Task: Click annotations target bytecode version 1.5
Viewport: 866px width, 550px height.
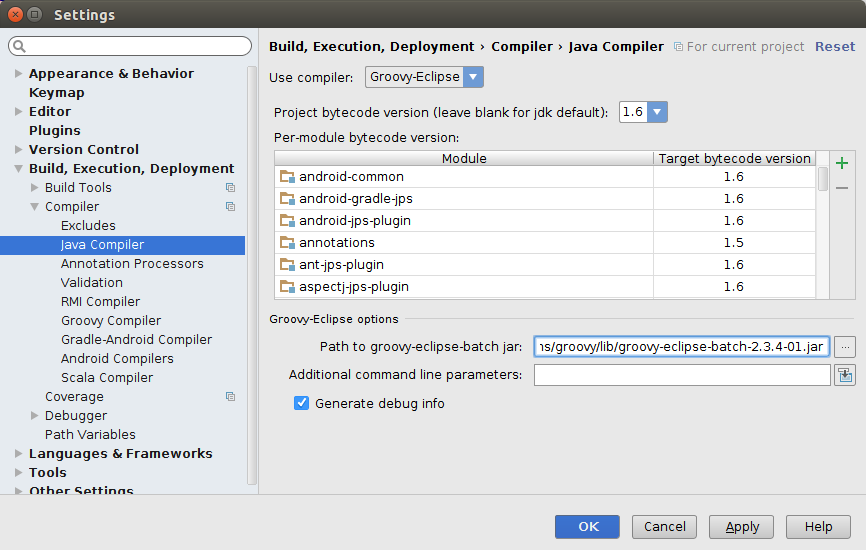Action: click(x=734, y=243)
